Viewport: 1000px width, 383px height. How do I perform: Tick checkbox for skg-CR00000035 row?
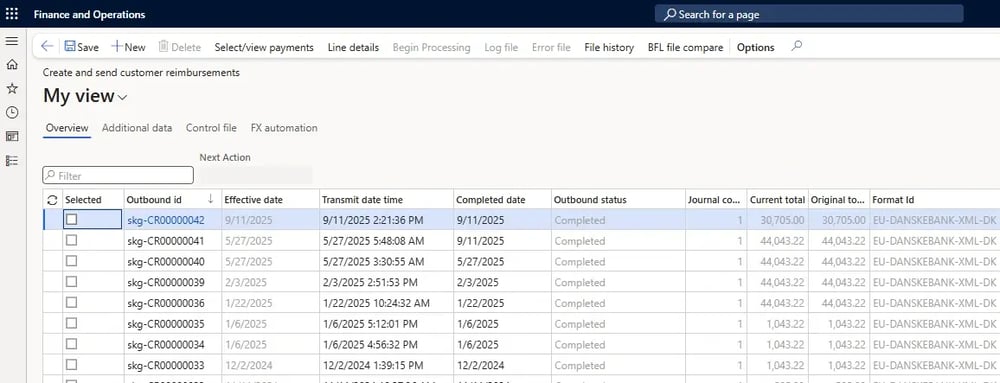pos(71,323)
